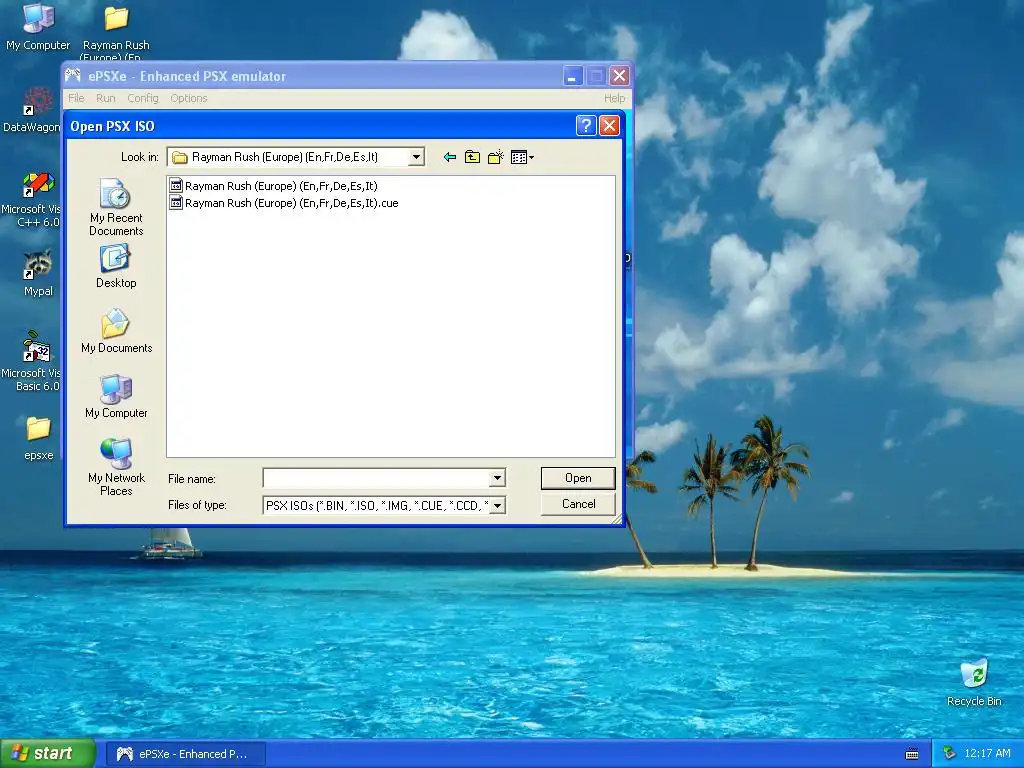This screenshot has height=768, width=1024.
Task: Close the Open PSX ISO dialog
Action: (609, 125)
